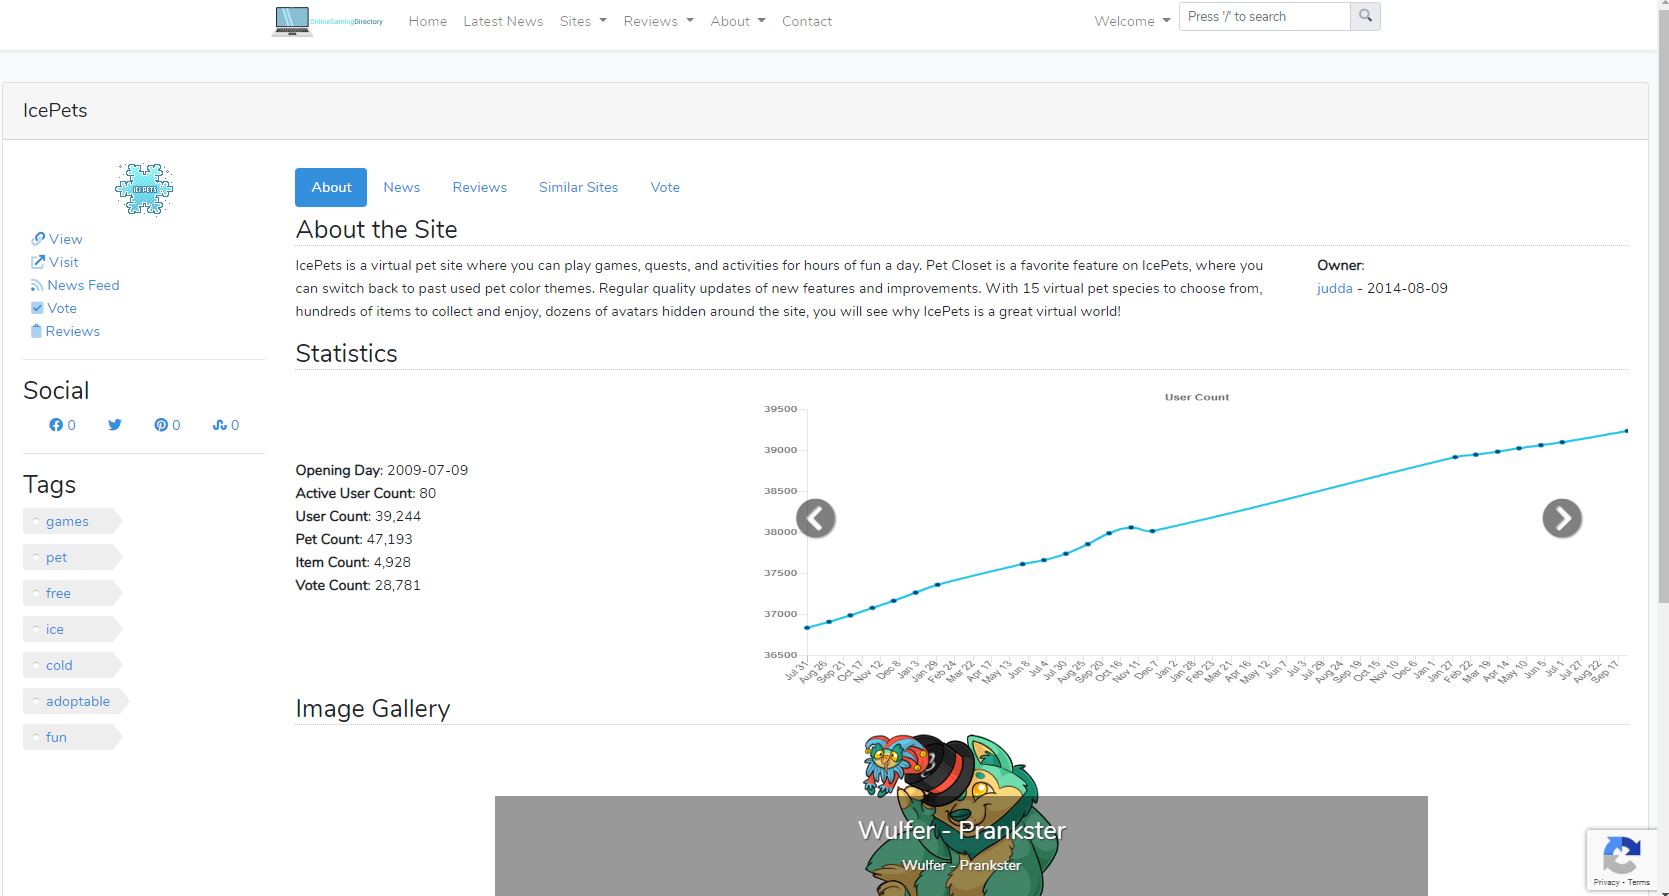Expand the Sites dropdown menu
Viewport: 1669px width, 896px height.
tap(583, 21)
